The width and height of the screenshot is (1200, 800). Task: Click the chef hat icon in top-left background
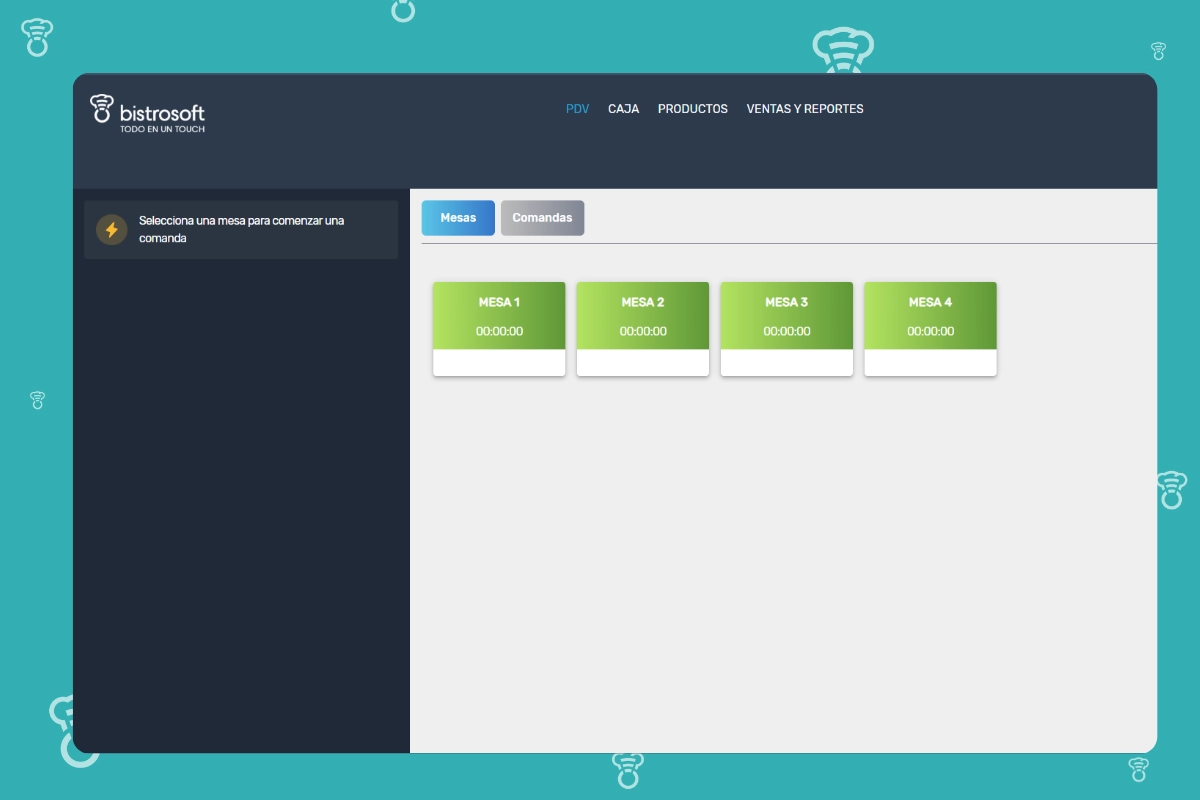tap(37, 37)
